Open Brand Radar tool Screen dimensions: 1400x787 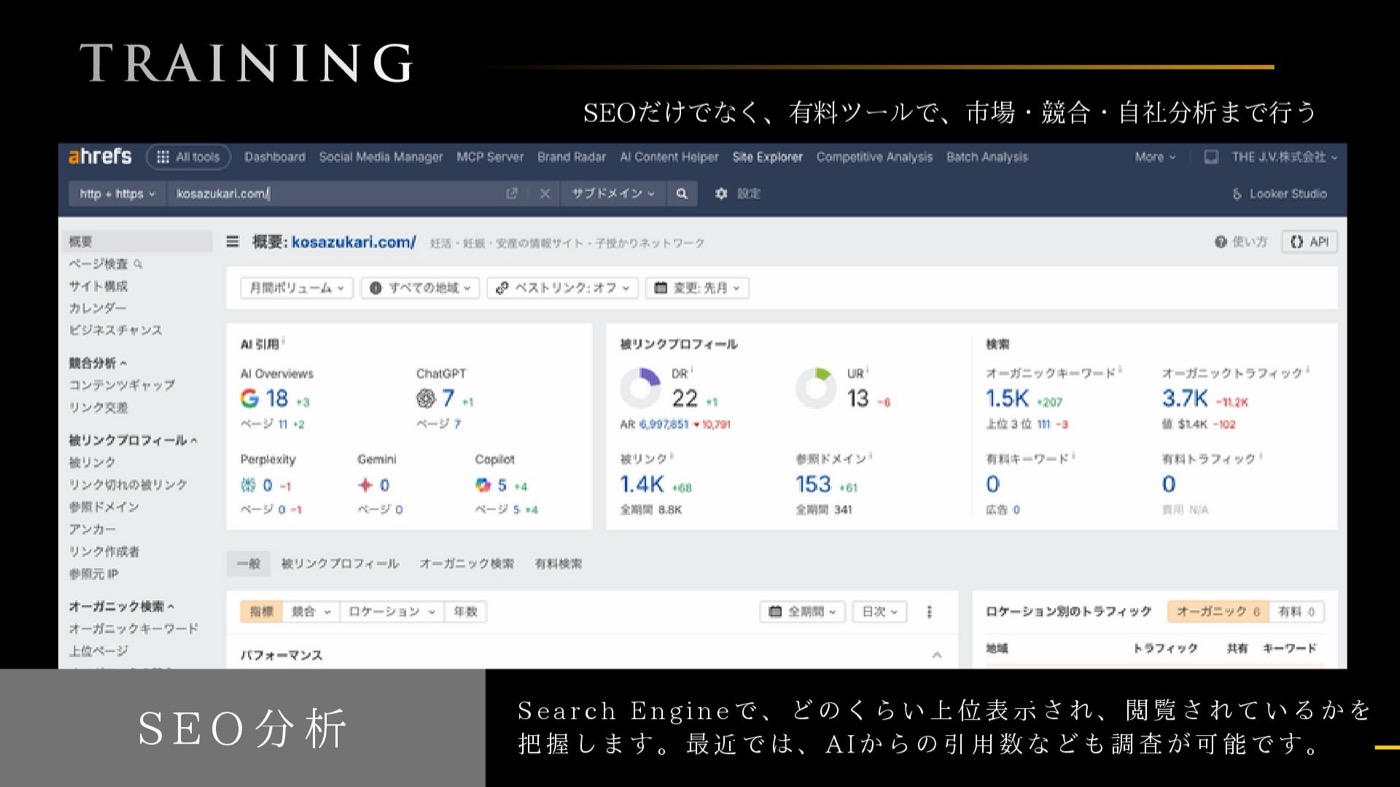pyautogui.click(x=572, y=157)
